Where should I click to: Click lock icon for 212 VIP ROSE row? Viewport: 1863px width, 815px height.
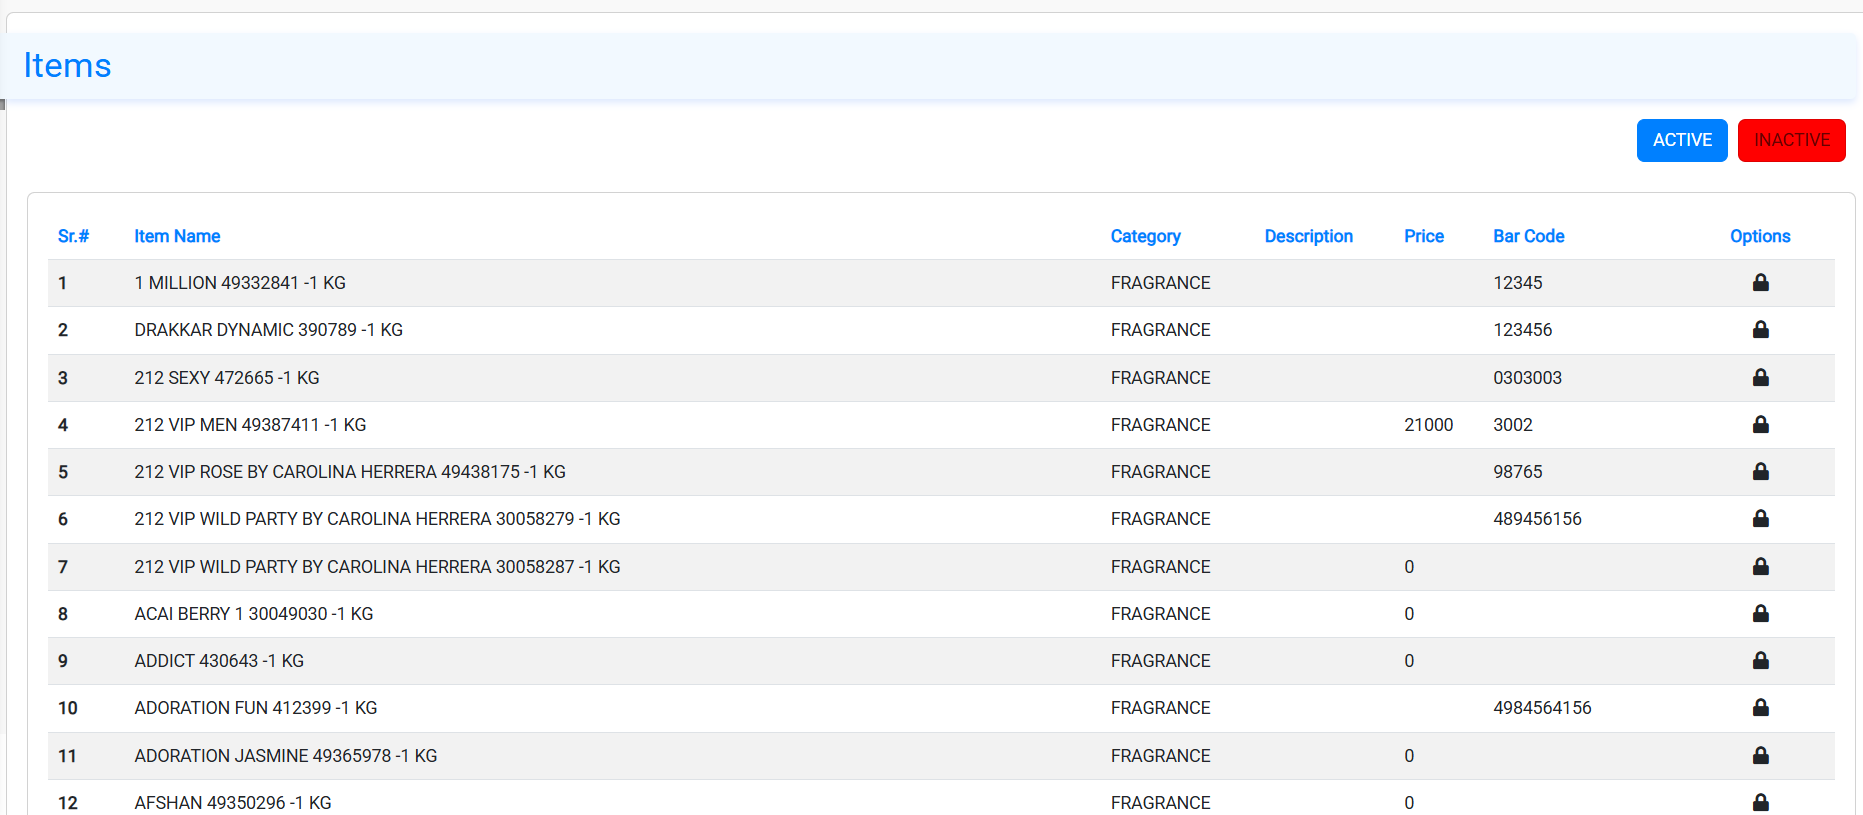[1760, 472]
